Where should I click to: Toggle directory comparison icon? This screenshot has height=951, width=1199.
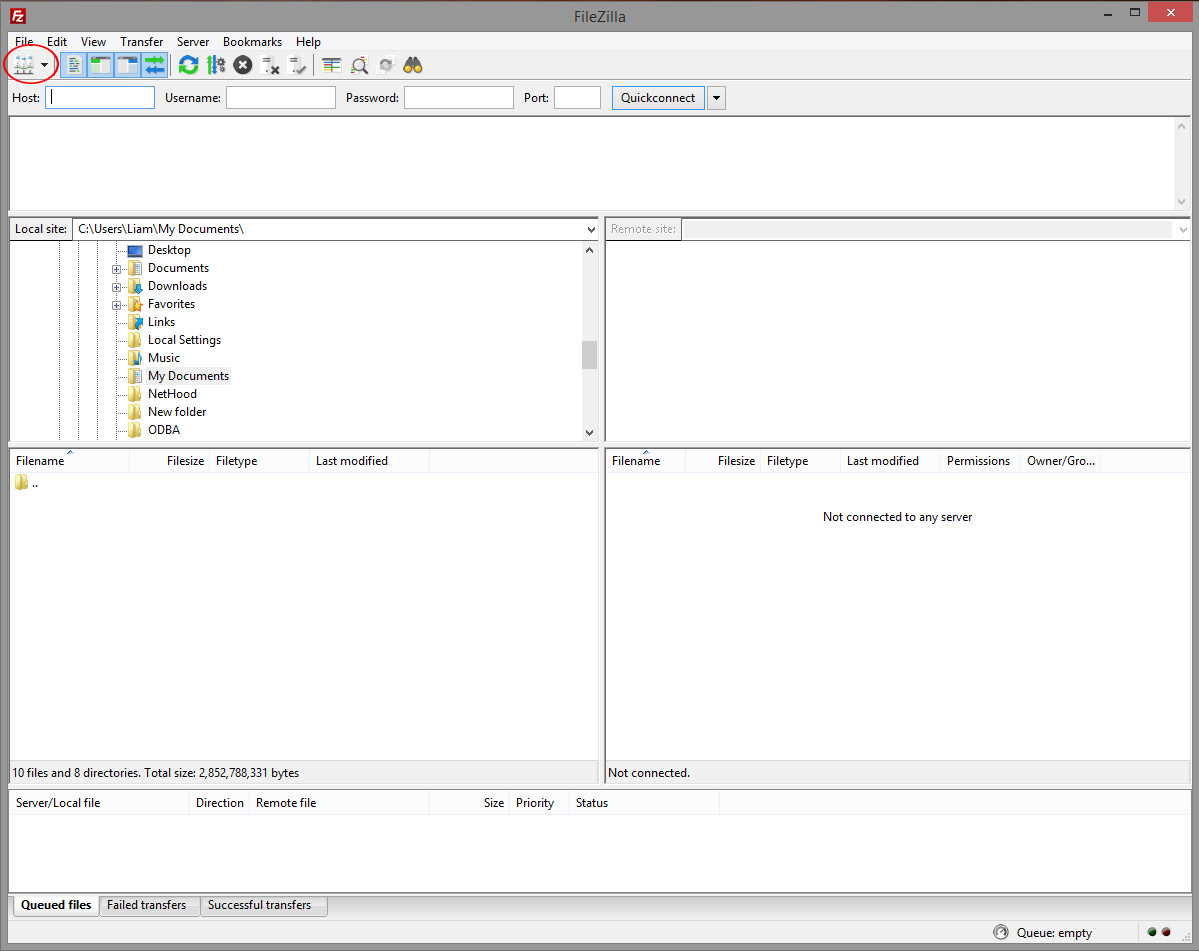point(359,66)
